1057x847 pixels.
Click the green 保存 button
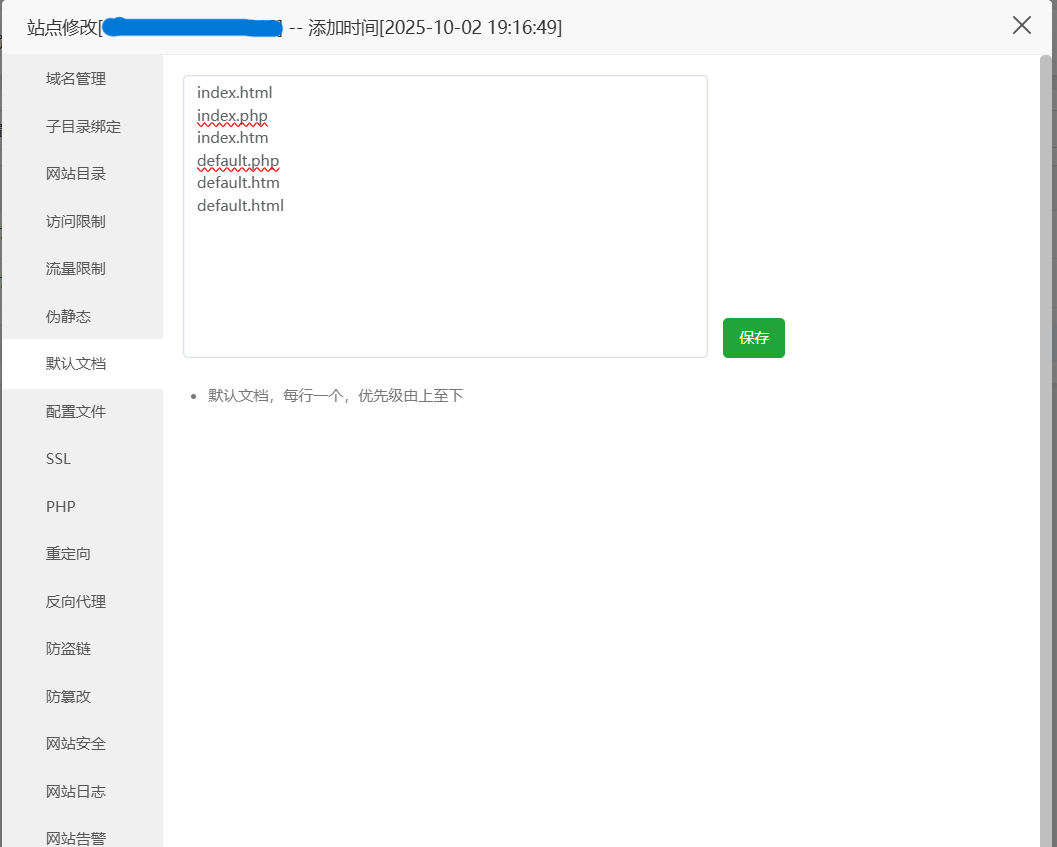(753, 338)
